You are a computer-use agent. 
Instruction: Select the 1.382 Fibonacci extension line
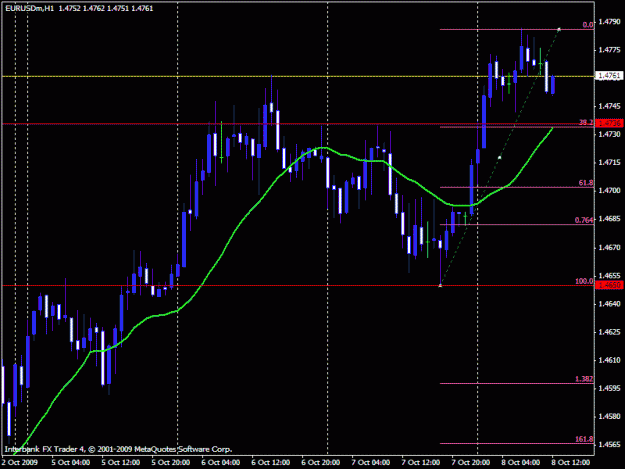click(517, 383)
